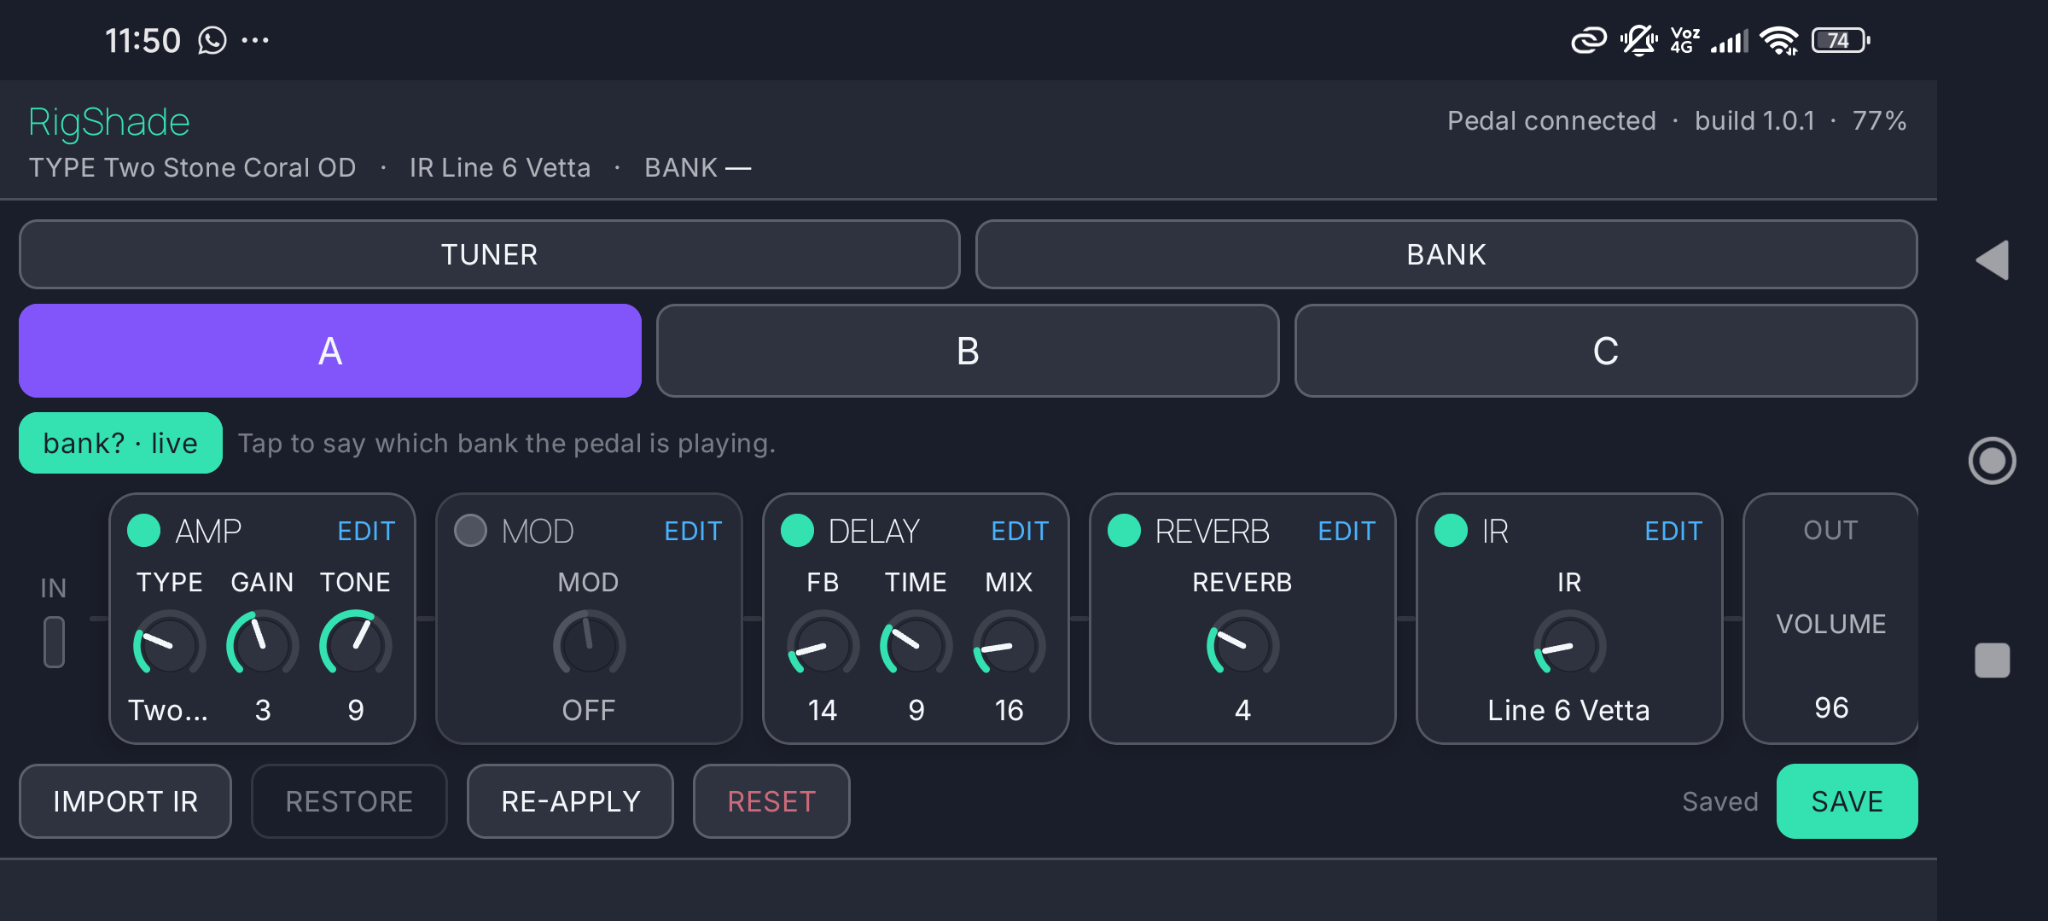Toggle the REVERB block power dot
Screen dimensions: 2048x921
pos(1124,530)
